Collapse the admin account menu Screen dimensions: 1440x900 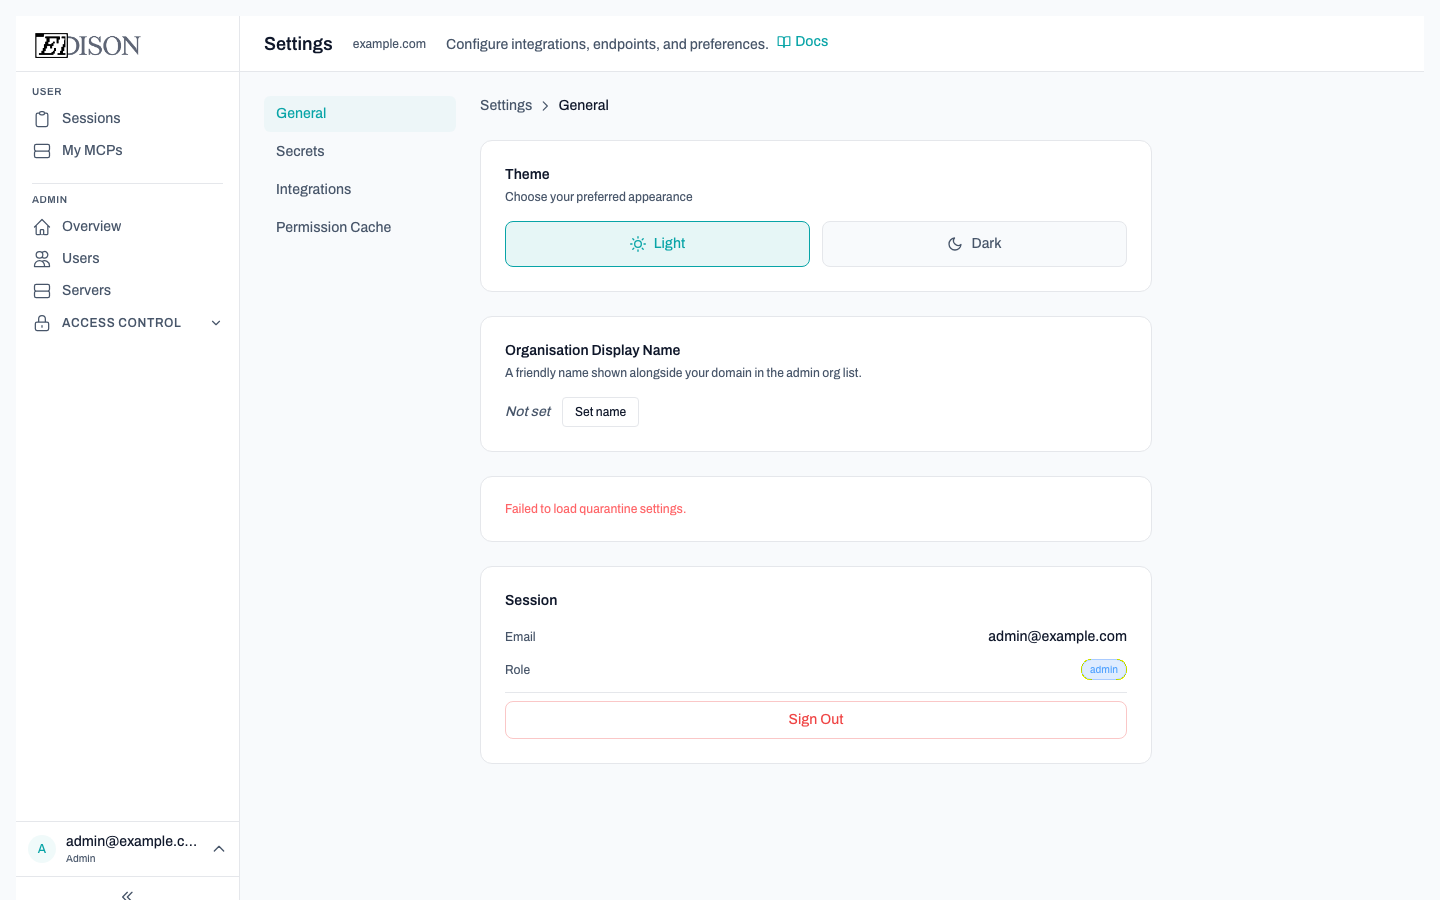tap(218, 848)
